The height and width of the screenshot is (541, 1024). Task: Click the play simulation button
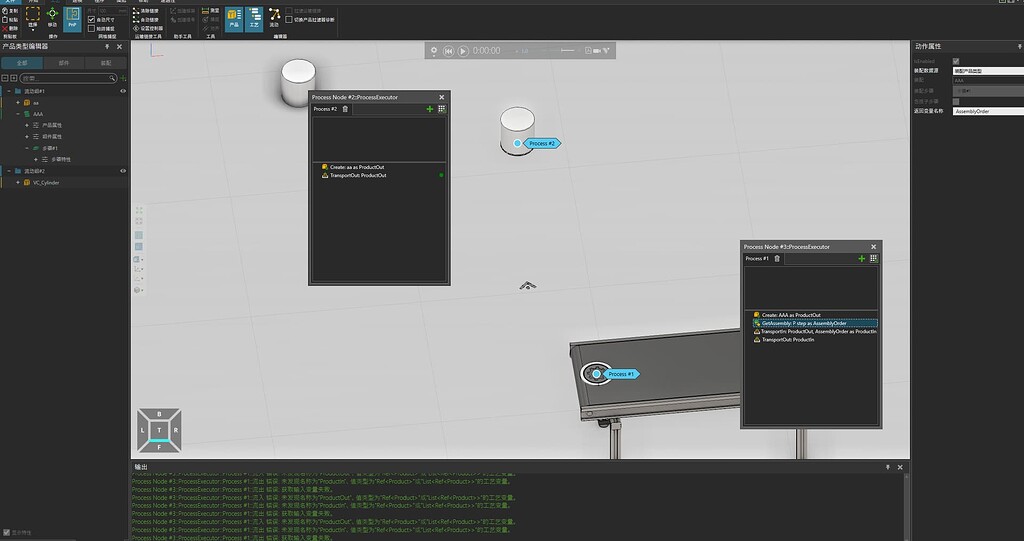463,51
